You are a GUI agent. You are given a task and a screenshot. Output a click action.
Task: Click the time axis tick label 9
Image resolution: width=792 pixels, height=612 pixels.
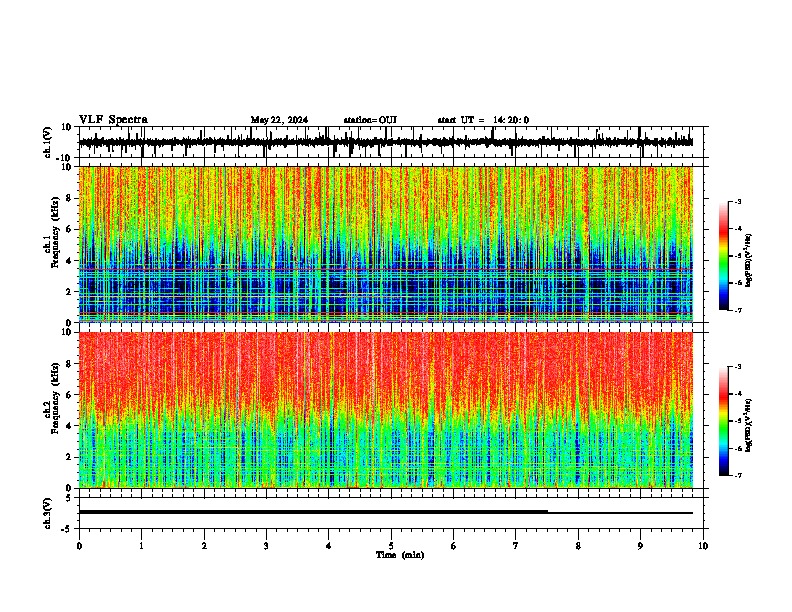(x=640, y=546)
